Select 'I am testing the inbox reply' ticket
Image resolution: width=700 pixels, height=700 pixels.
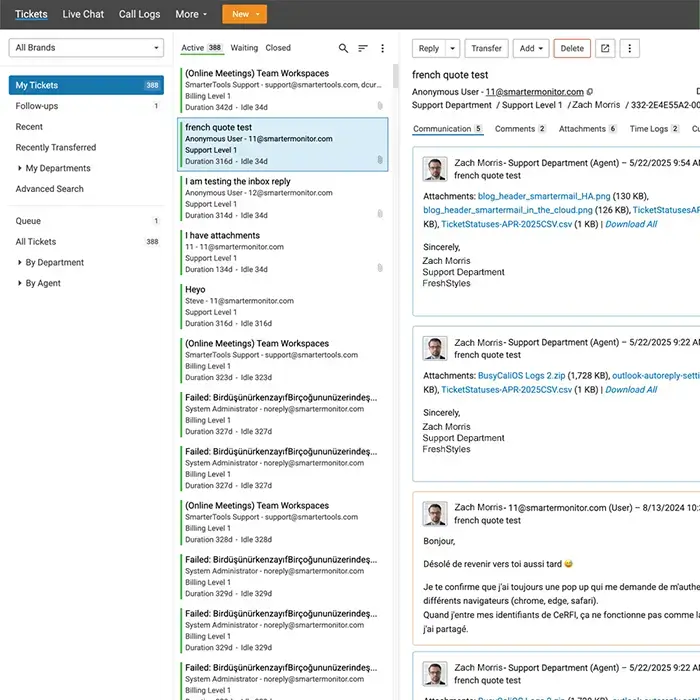point(283,198)
